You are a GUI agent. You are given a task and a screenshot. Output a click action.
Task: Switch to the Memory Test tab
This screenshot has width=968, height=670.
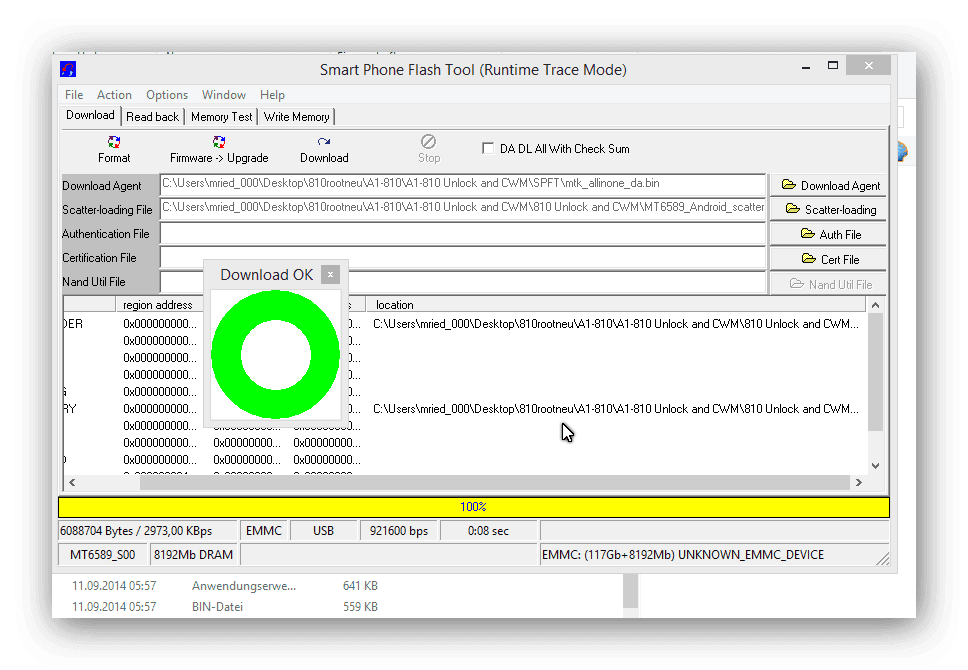point(222,117)
